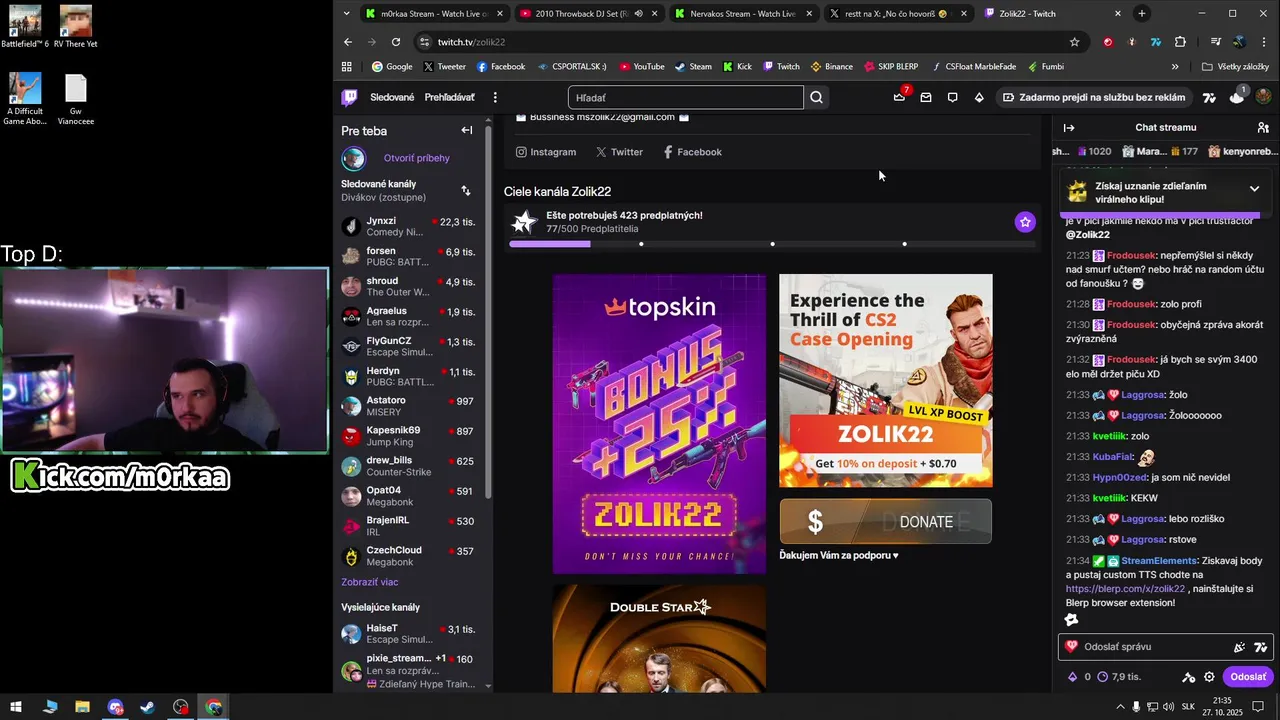
Task: Open the whispers speech bubble icon
Action: tap(952, 97)
